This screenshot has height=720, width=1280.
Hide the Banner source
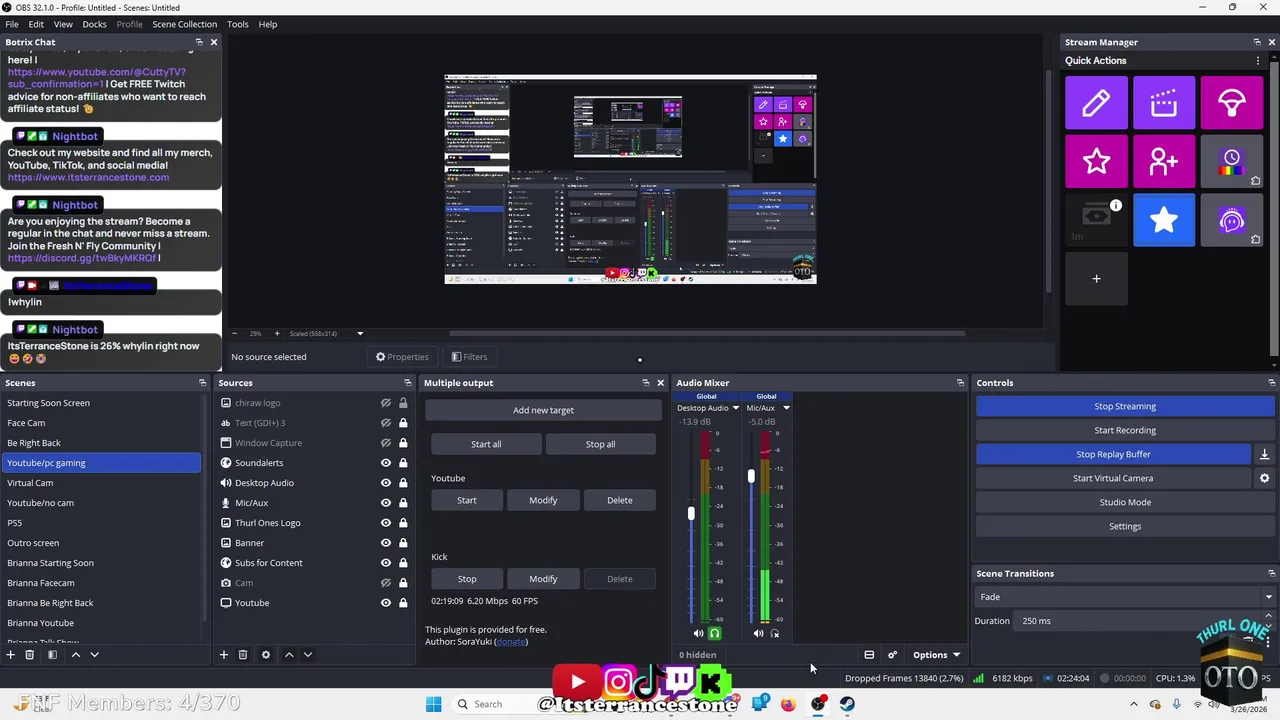click(386, 543)
